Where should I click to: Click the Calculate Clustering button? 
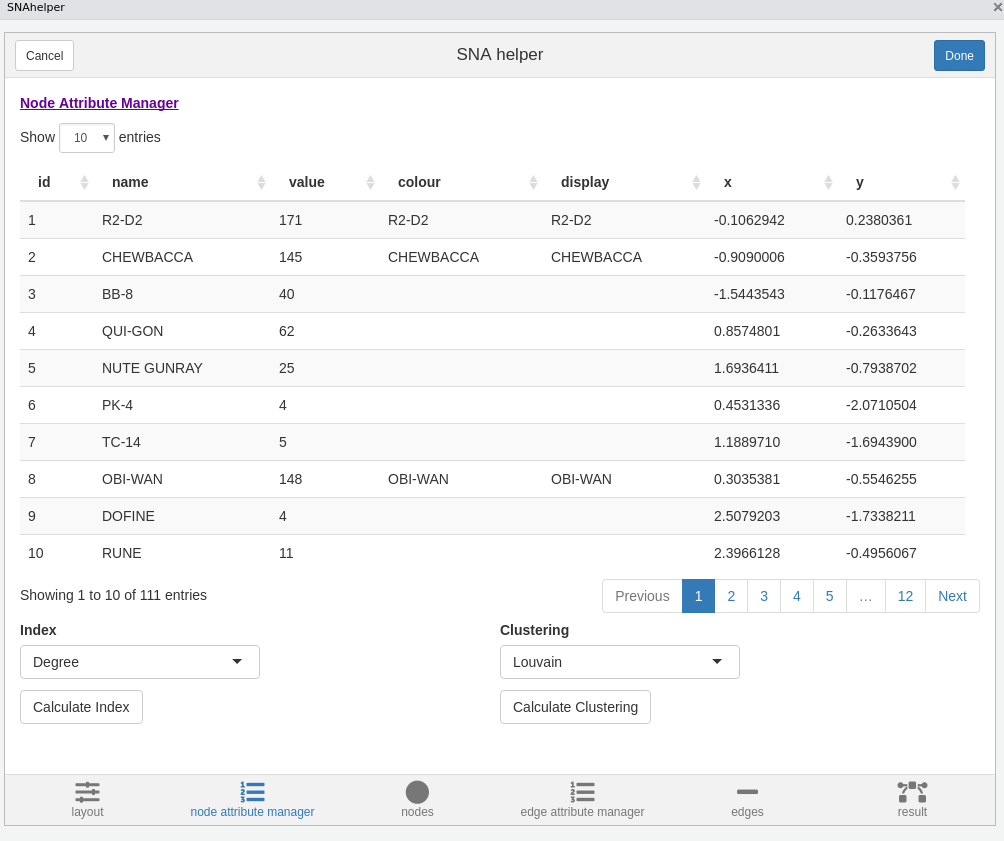coord(575,707)
